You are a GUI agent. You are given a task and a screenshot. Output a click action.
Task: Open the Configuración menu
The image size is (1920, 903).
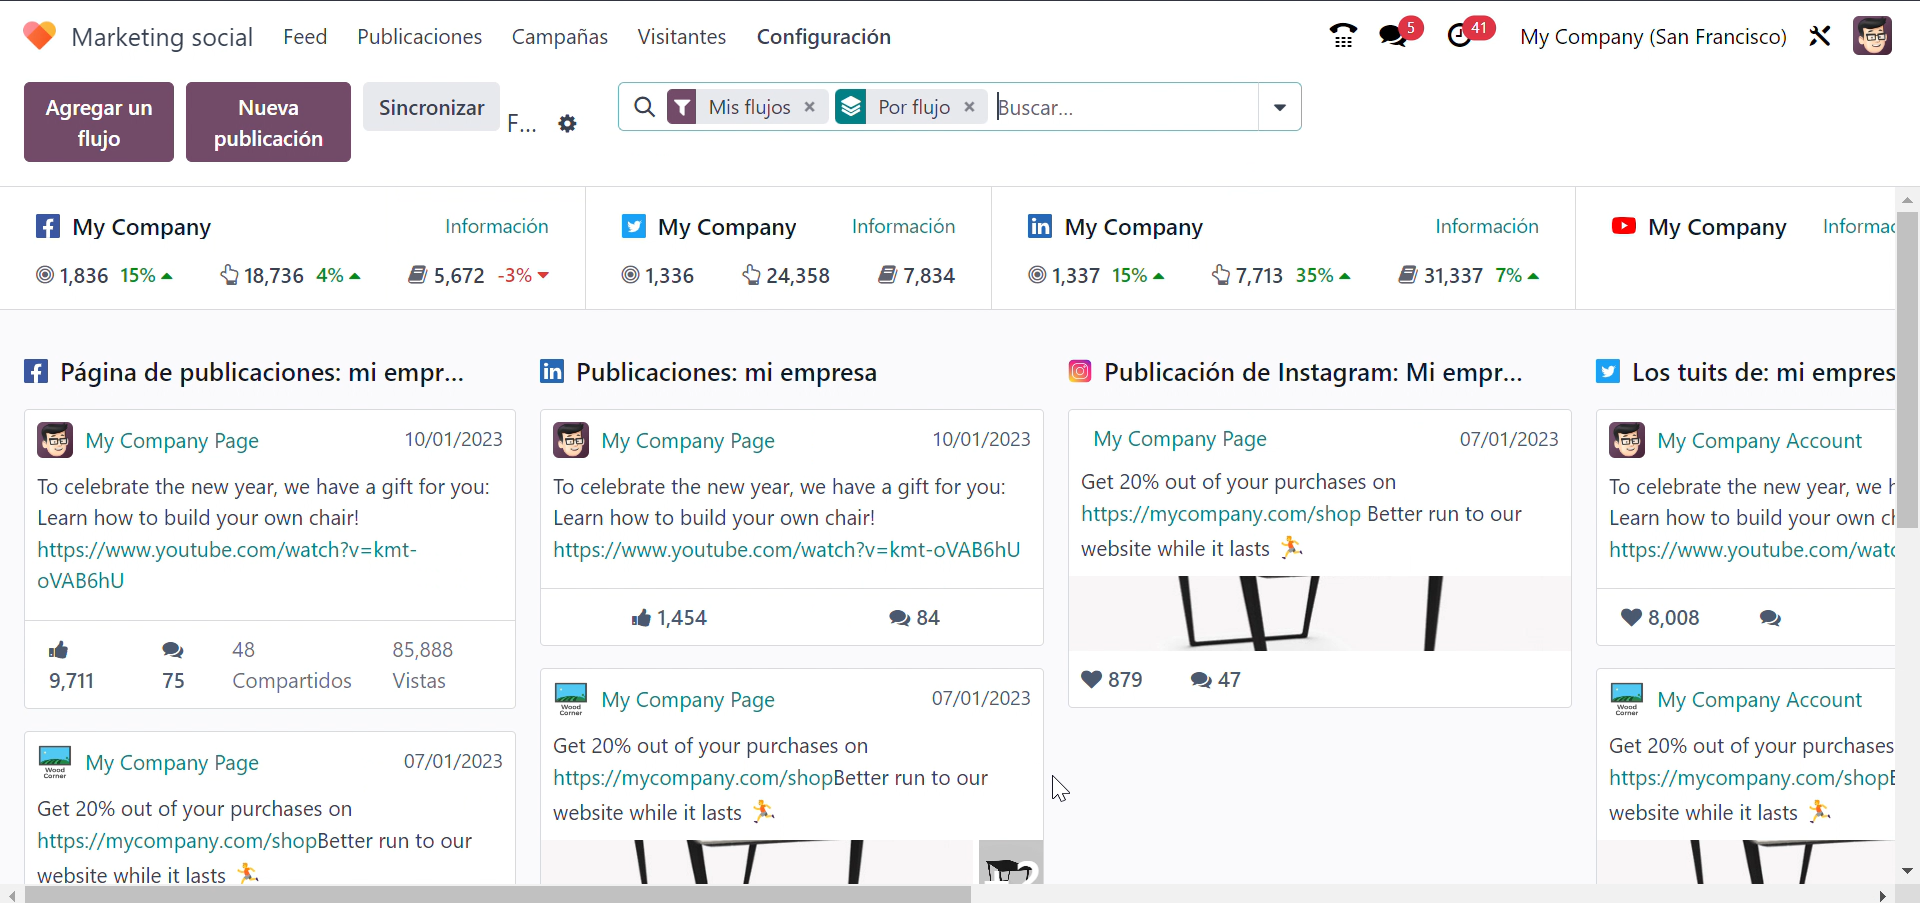tap(824, 37)
